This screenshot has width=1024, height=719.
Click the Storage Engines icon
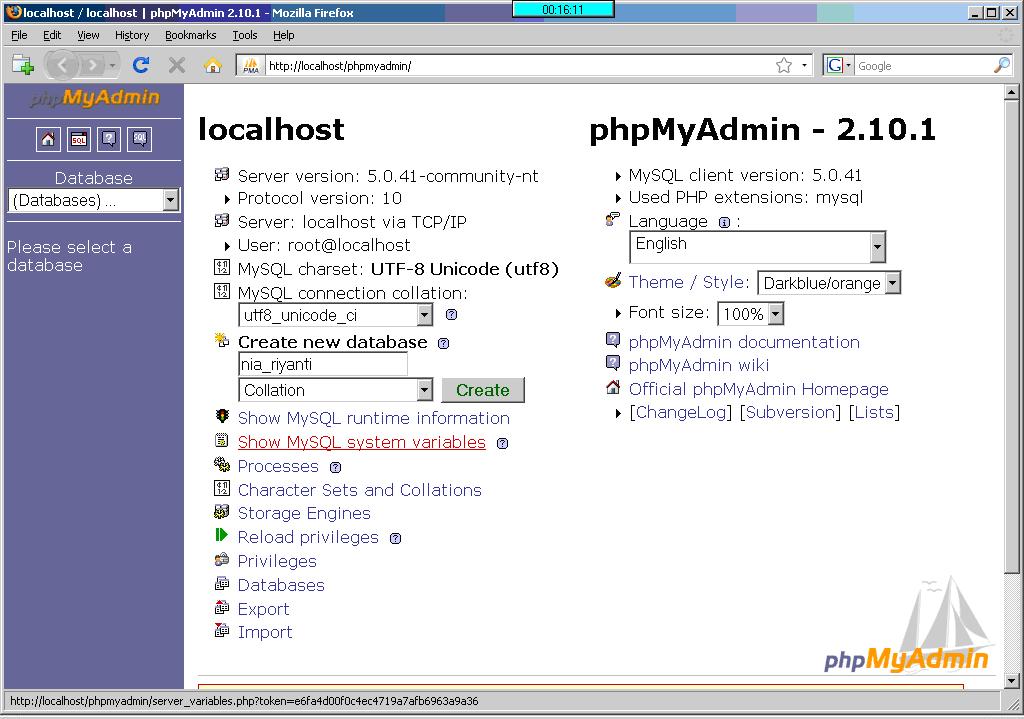222,511
